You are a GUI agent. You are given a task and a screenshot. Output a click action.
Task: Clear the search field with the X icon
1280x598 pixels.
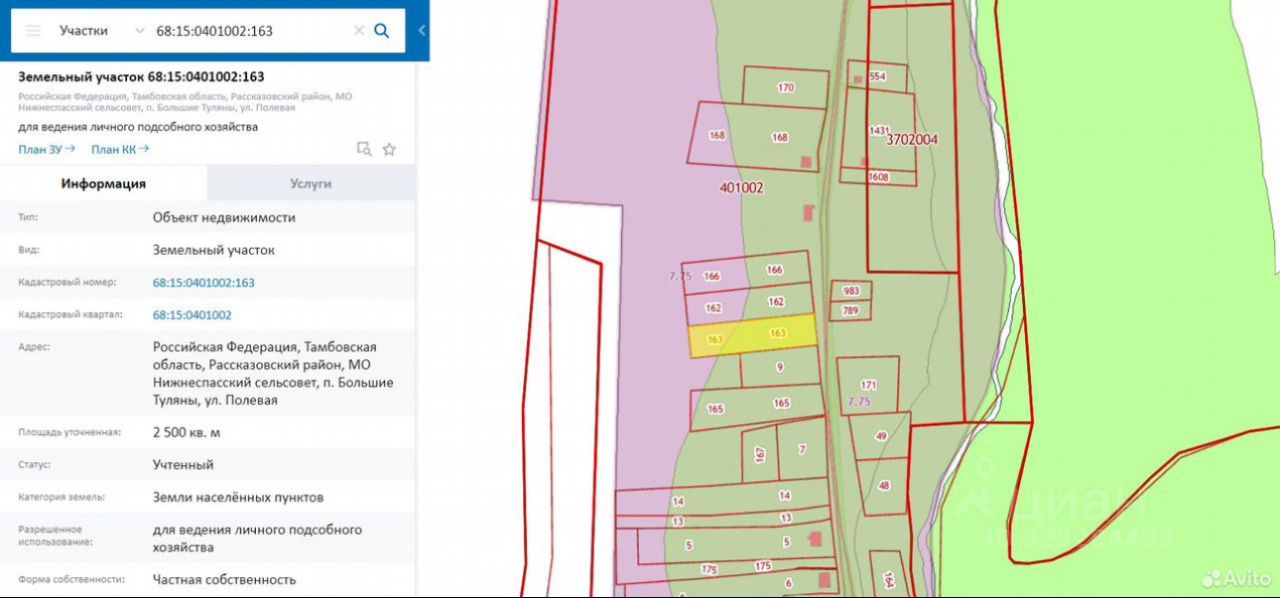(359, 31)
